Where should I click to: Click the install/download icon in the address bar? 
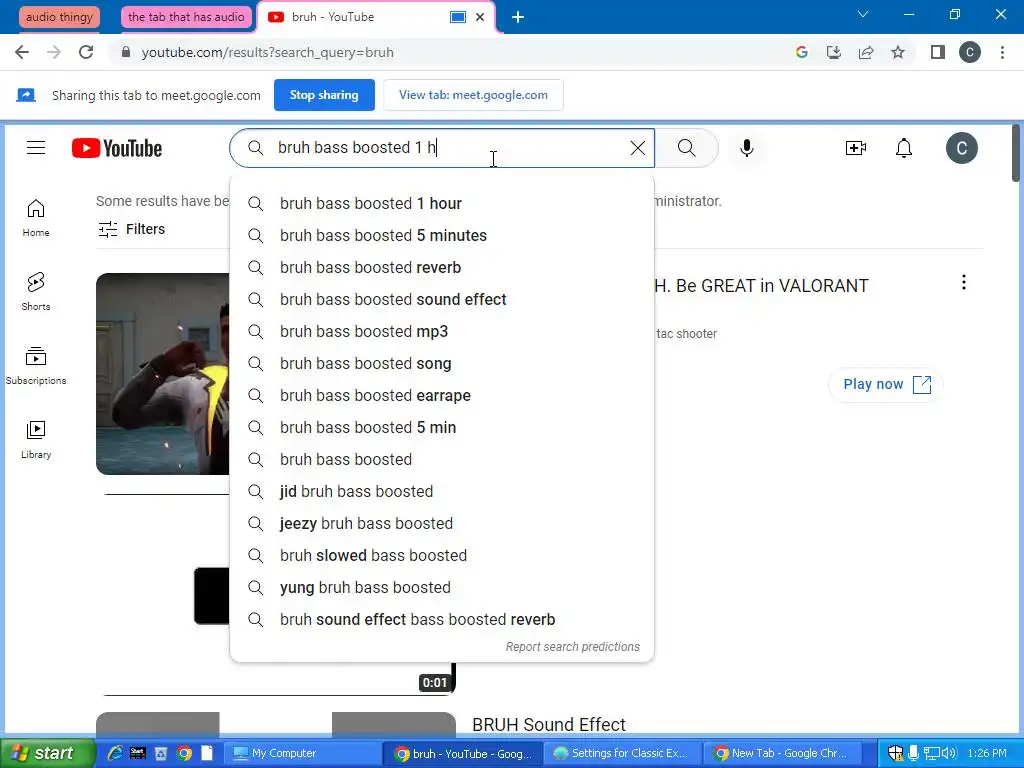(x=833, y=52)
